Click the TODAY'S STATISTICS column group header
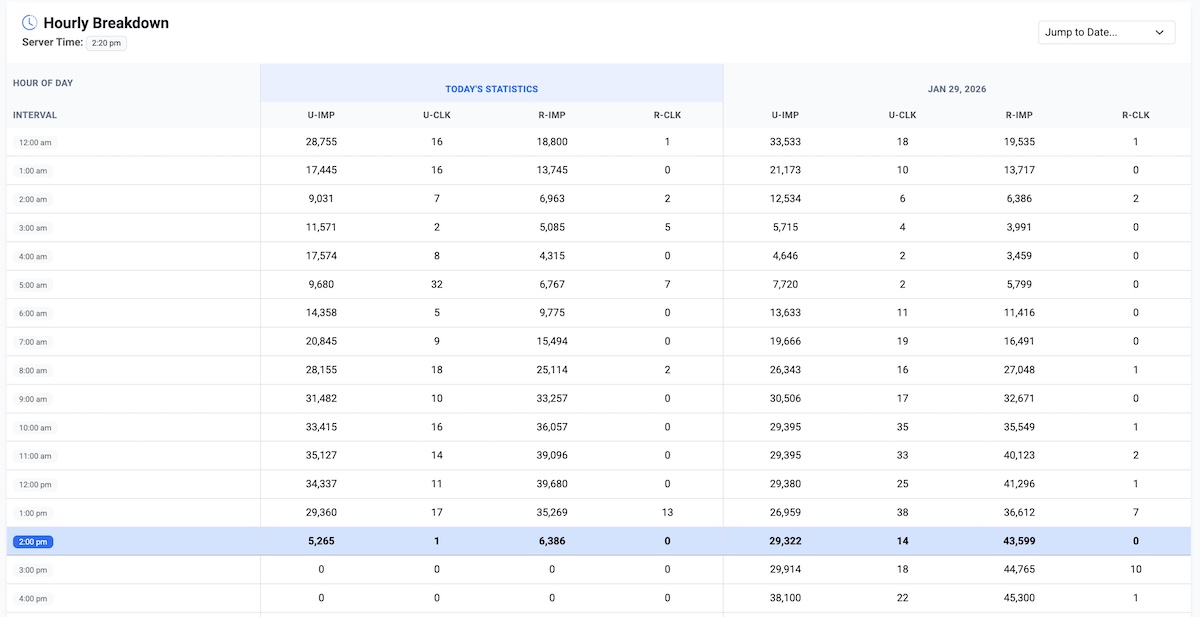Viewport: 1200px width, 617px height. coord(491,88)
